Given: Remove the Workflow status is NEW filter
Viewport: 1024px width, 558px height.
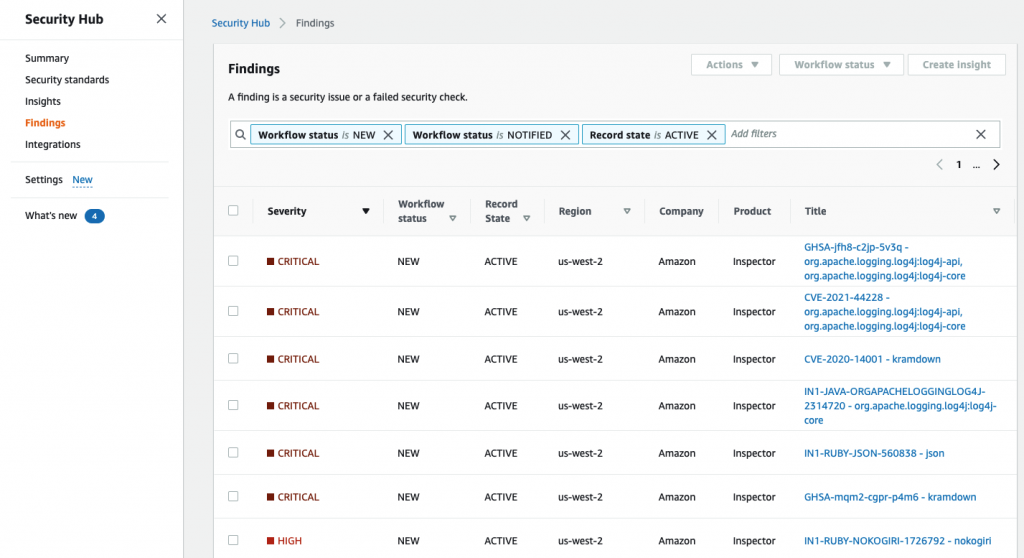Looking at the screenshot, I should click(x=388, y=135).
